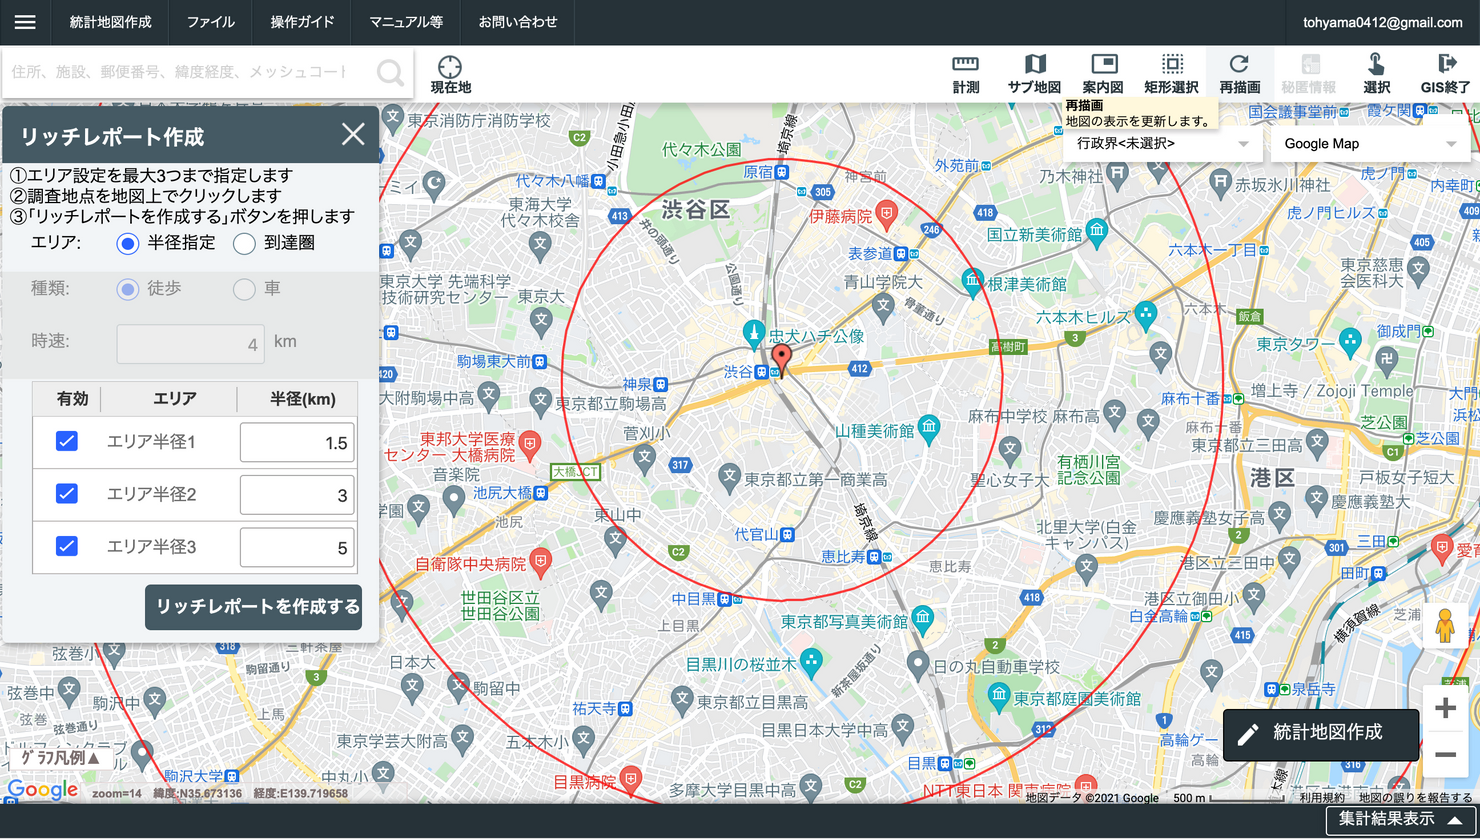Open the マニュアル等 menu
Screen dimensions: 1480x839
[406, 22]
